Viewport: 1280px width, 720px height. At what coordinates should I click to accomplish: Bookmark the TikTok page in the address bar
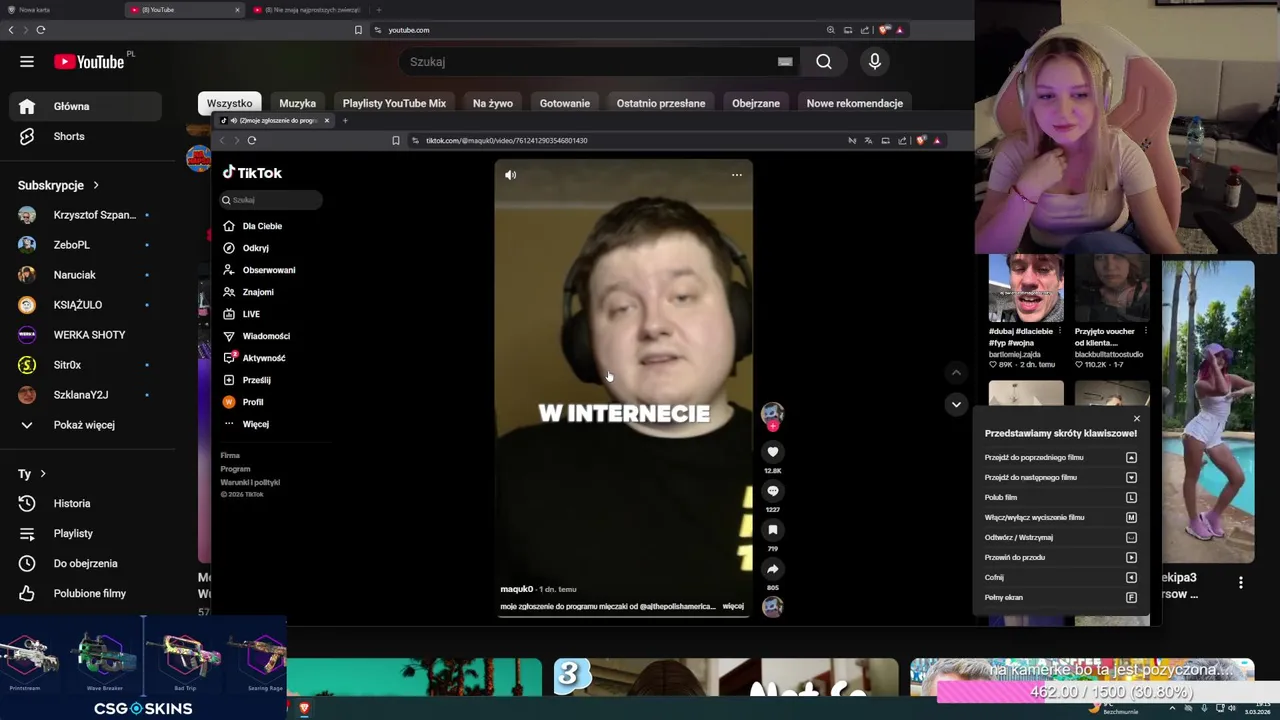396,141
